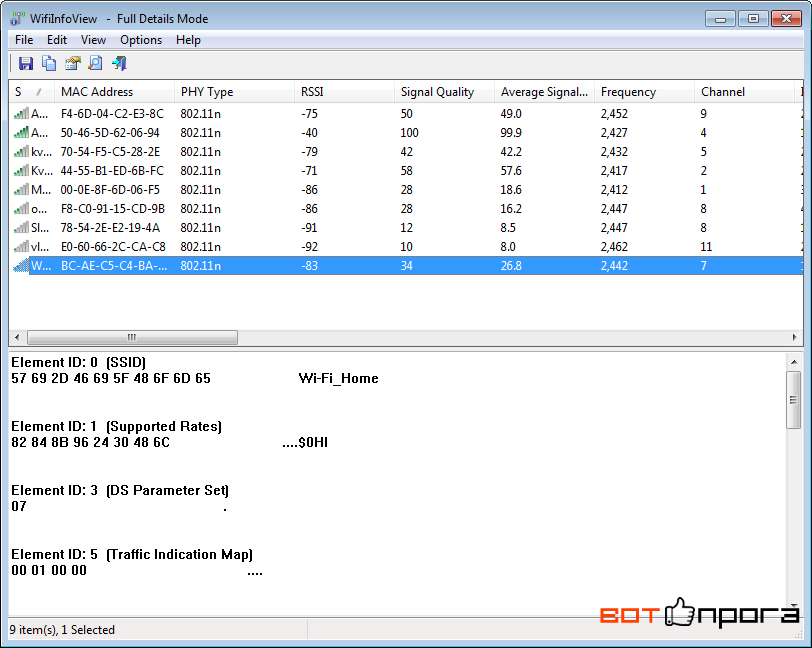Click the Channel value 11

(x=706, y=247)
